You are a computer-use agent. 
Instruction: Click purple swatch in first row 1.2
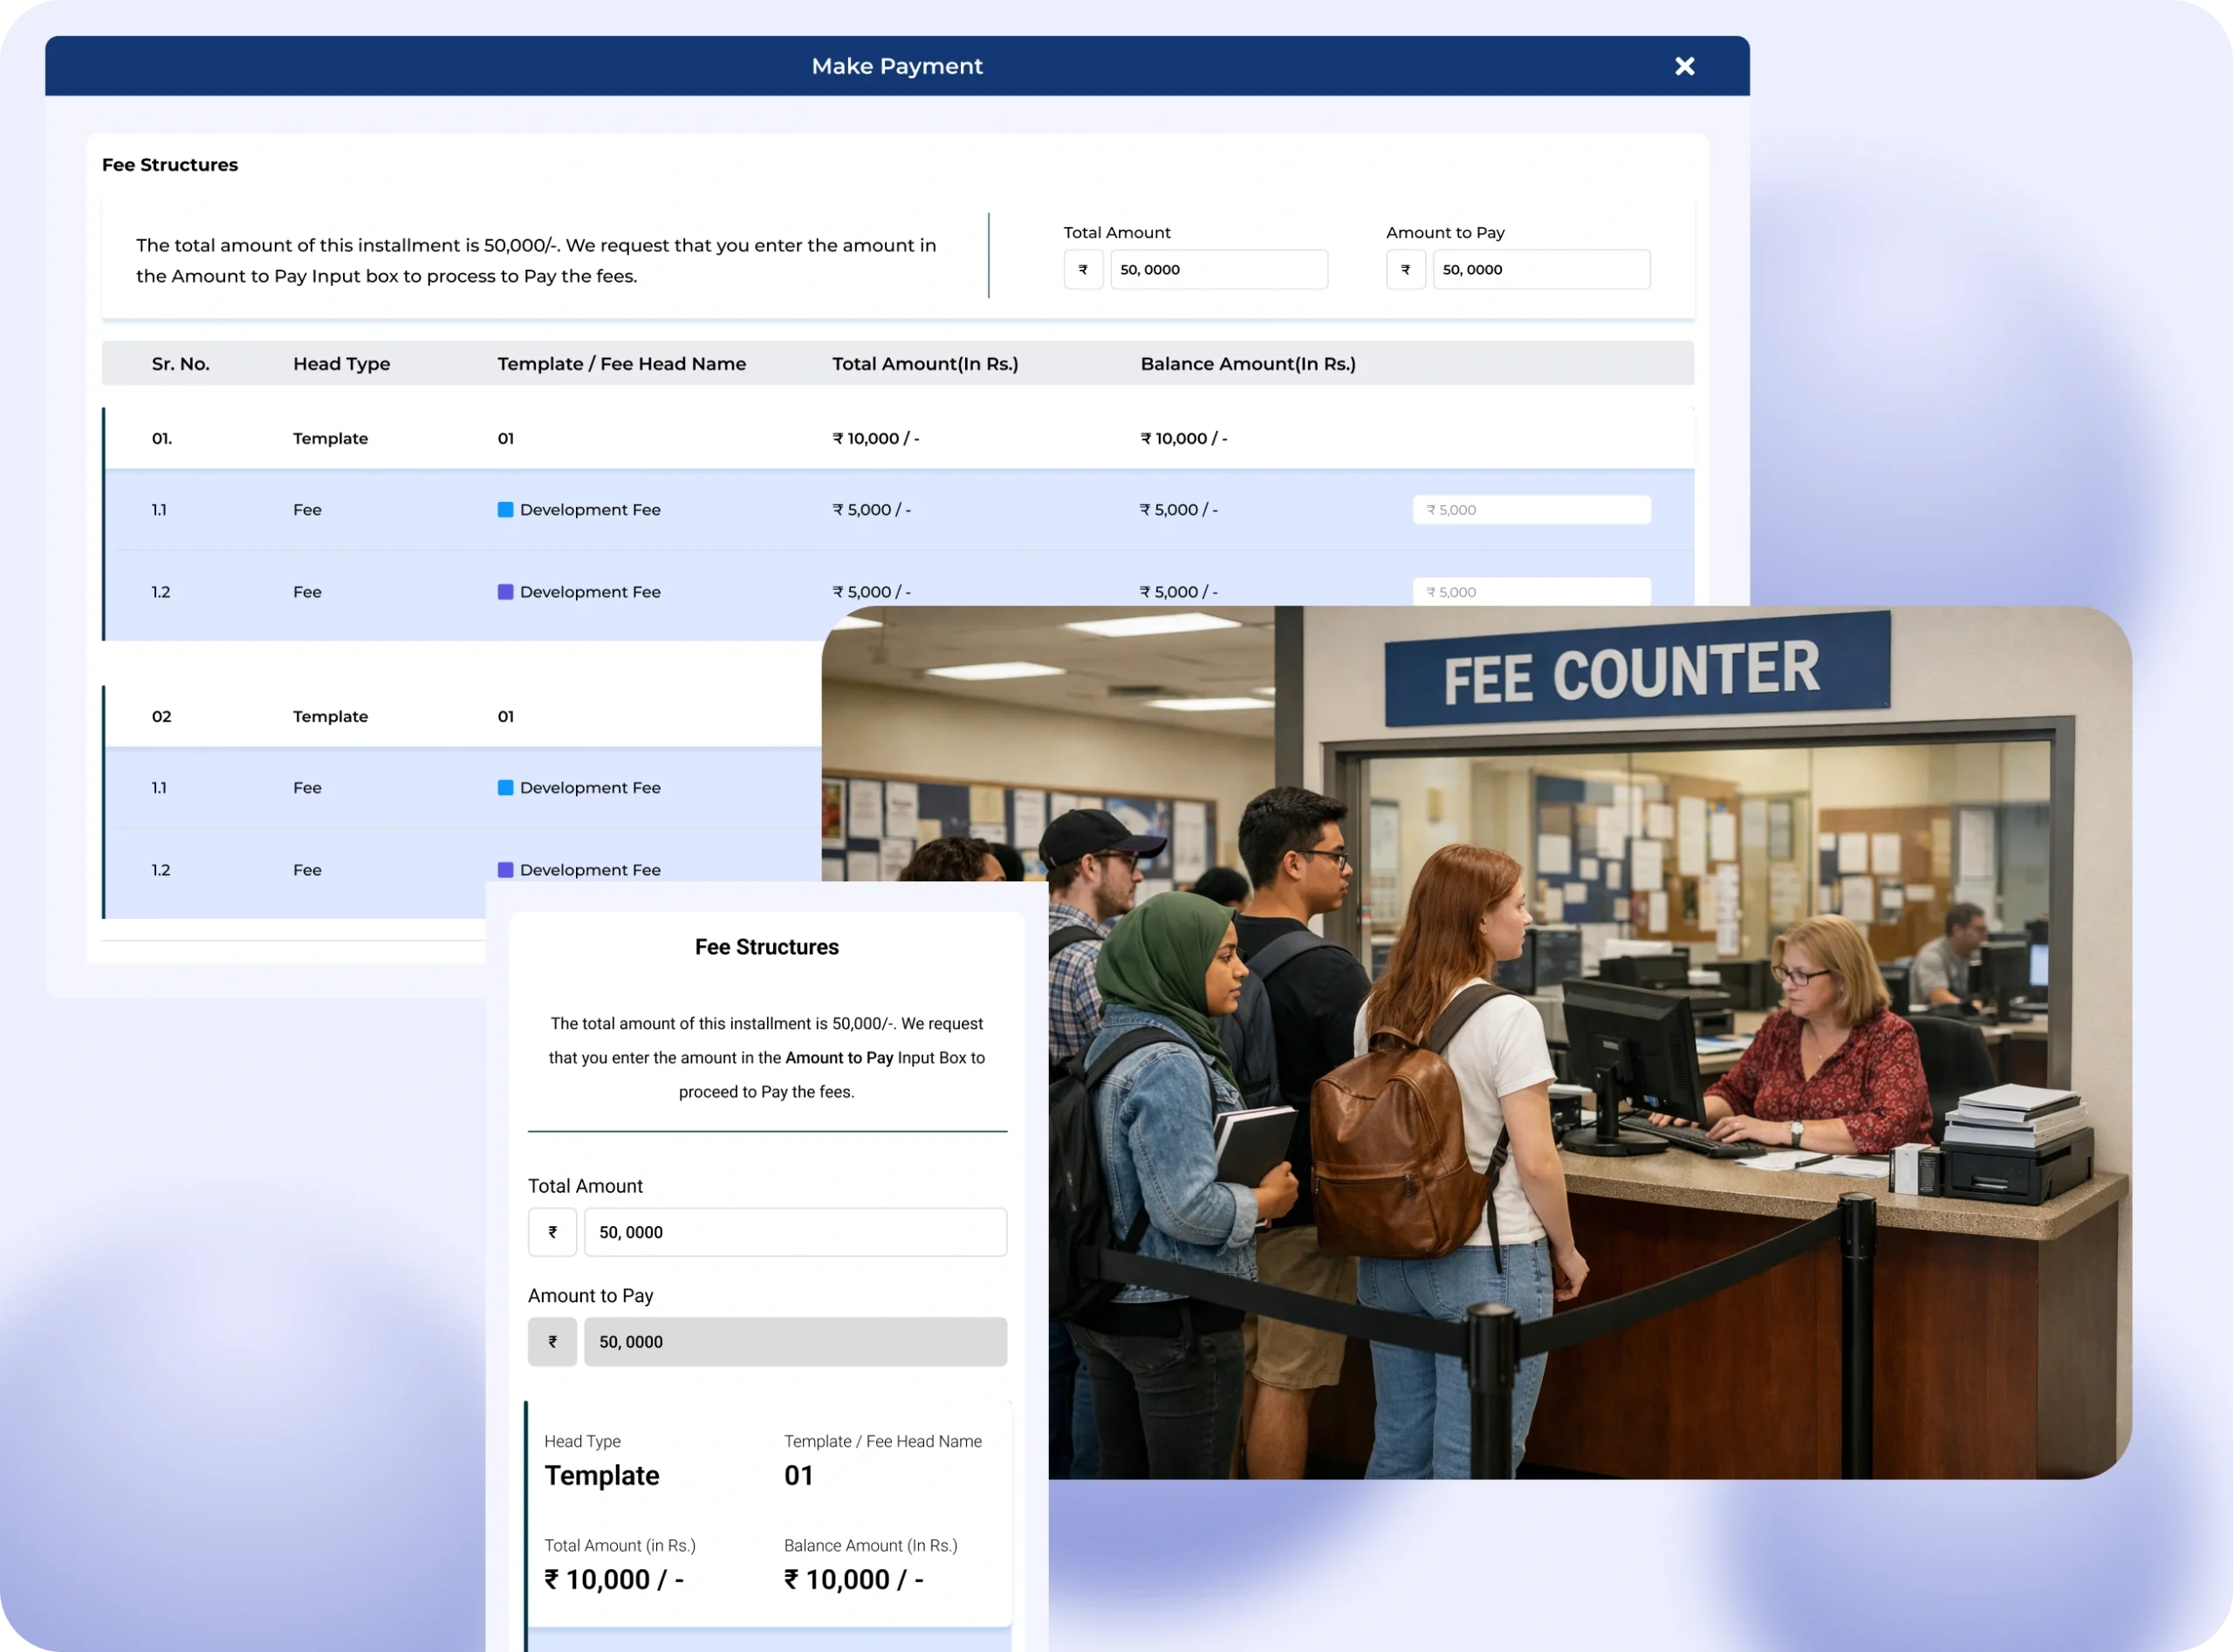pos(505,592)
